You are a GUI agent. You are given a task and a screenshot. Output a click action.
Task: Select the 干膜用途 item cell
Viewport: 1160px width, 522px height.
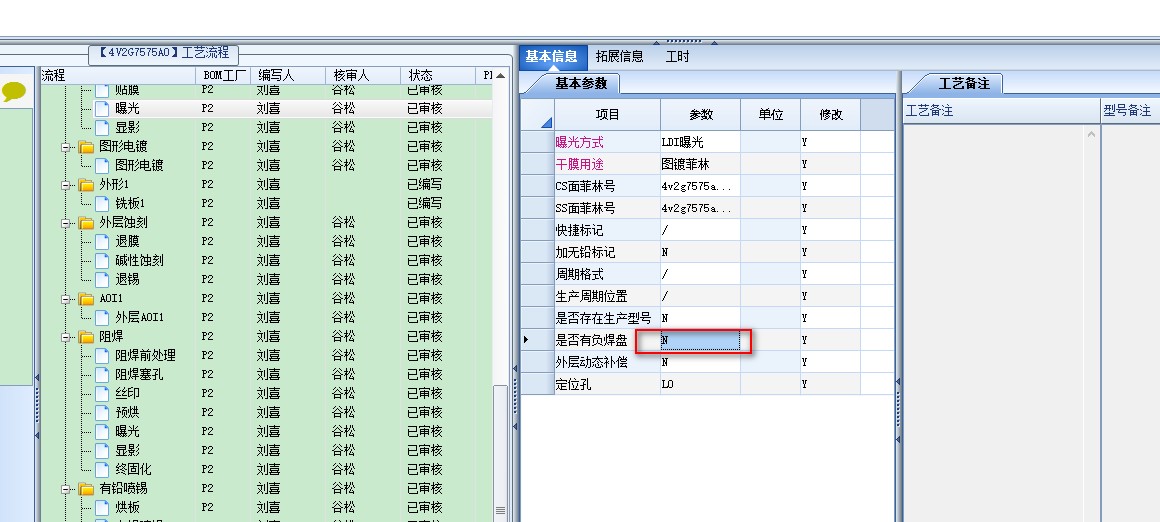point(607,164)
